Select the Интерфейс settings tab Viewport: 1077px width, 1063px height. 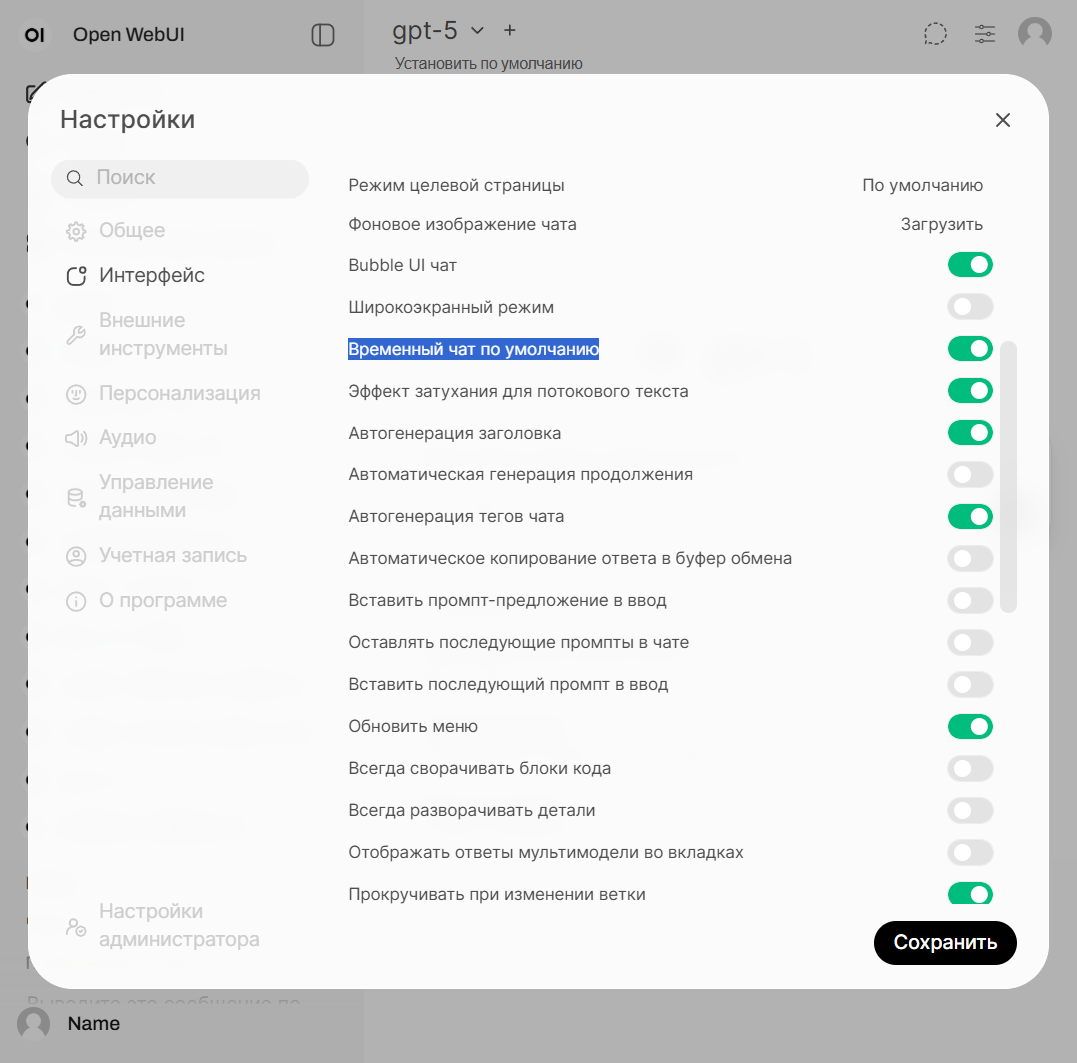[x=135, y=276]
